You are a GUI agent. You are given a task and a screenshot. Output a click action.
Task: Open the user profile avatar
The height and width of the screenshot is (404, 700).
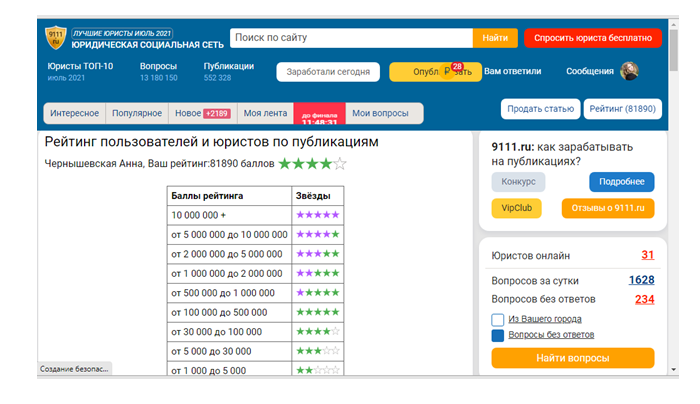[x=630, y=71]
